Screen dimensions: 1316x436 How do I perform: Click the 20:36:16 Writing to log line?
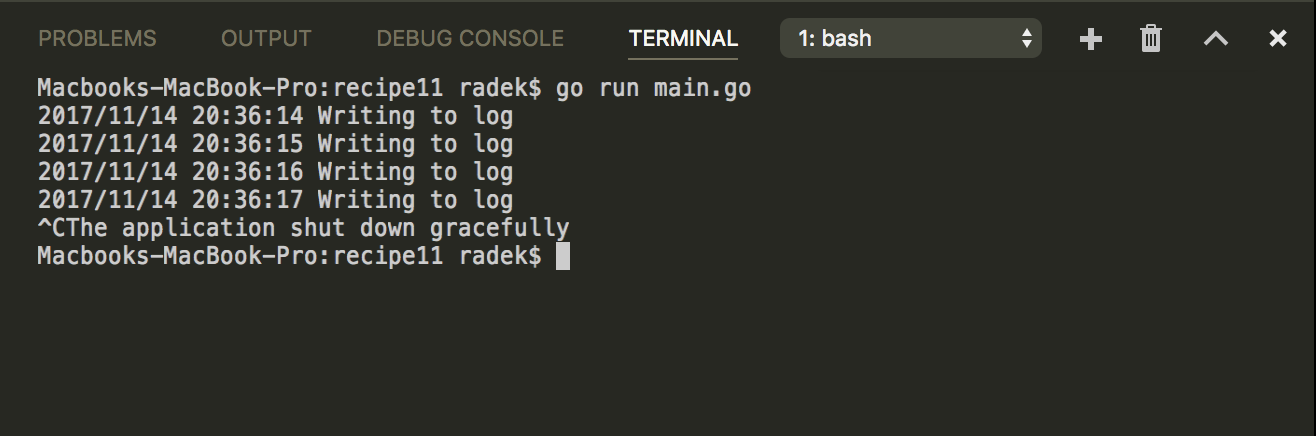[x=275, y=172]
